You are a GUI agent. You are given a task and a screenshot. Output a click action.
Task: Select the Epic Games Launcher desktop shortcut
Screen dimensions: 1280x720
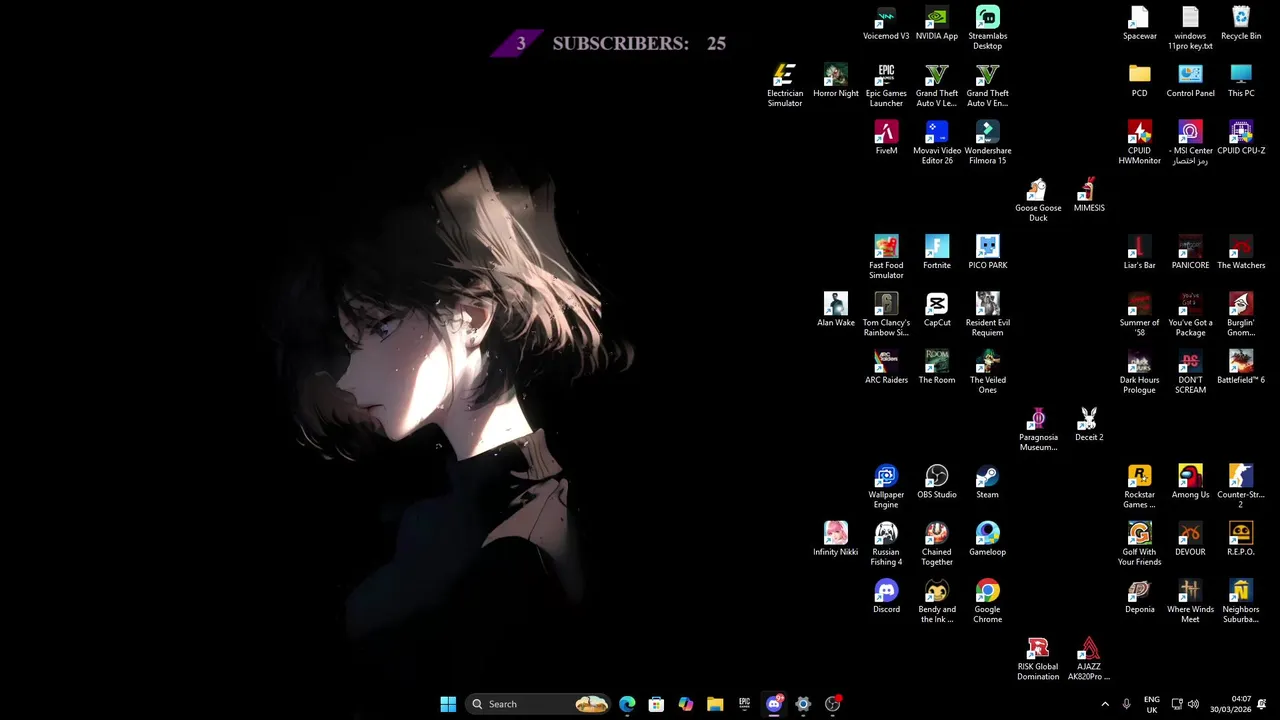click(x=886, y=86)
